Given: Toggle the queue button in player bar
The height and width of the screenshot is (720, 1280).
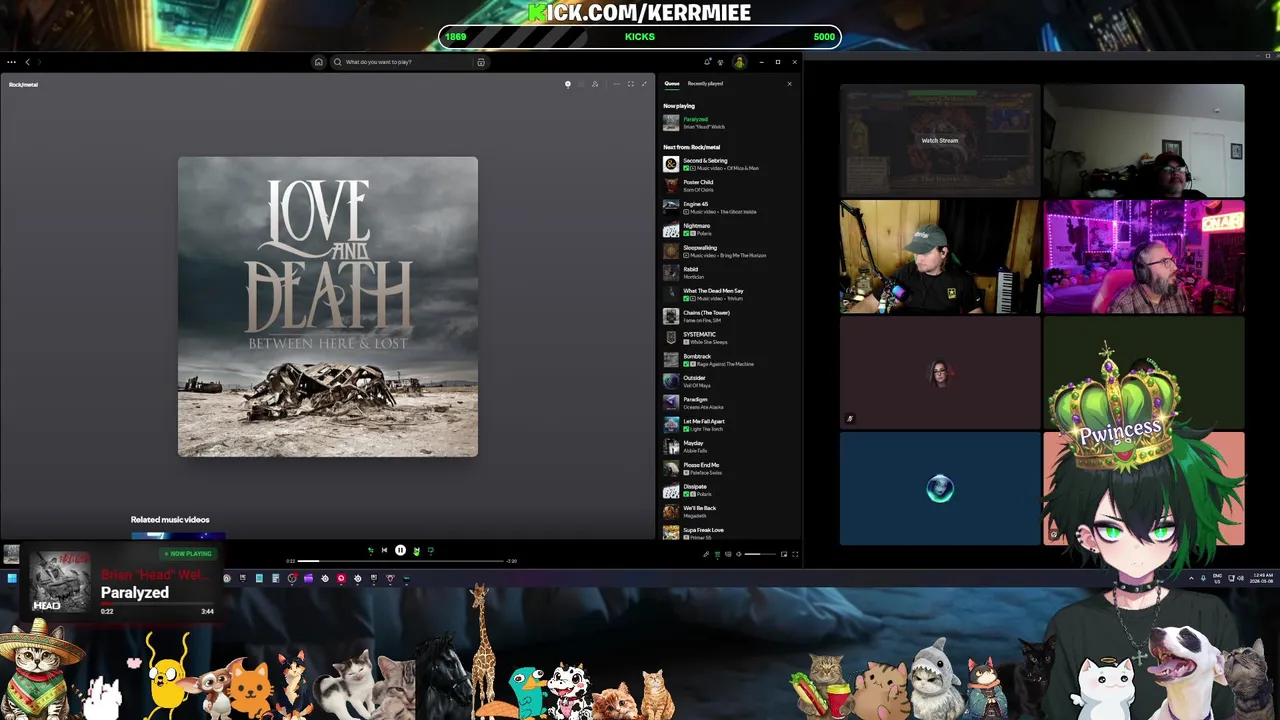Looking at the screenshot, I should point(717,554).
